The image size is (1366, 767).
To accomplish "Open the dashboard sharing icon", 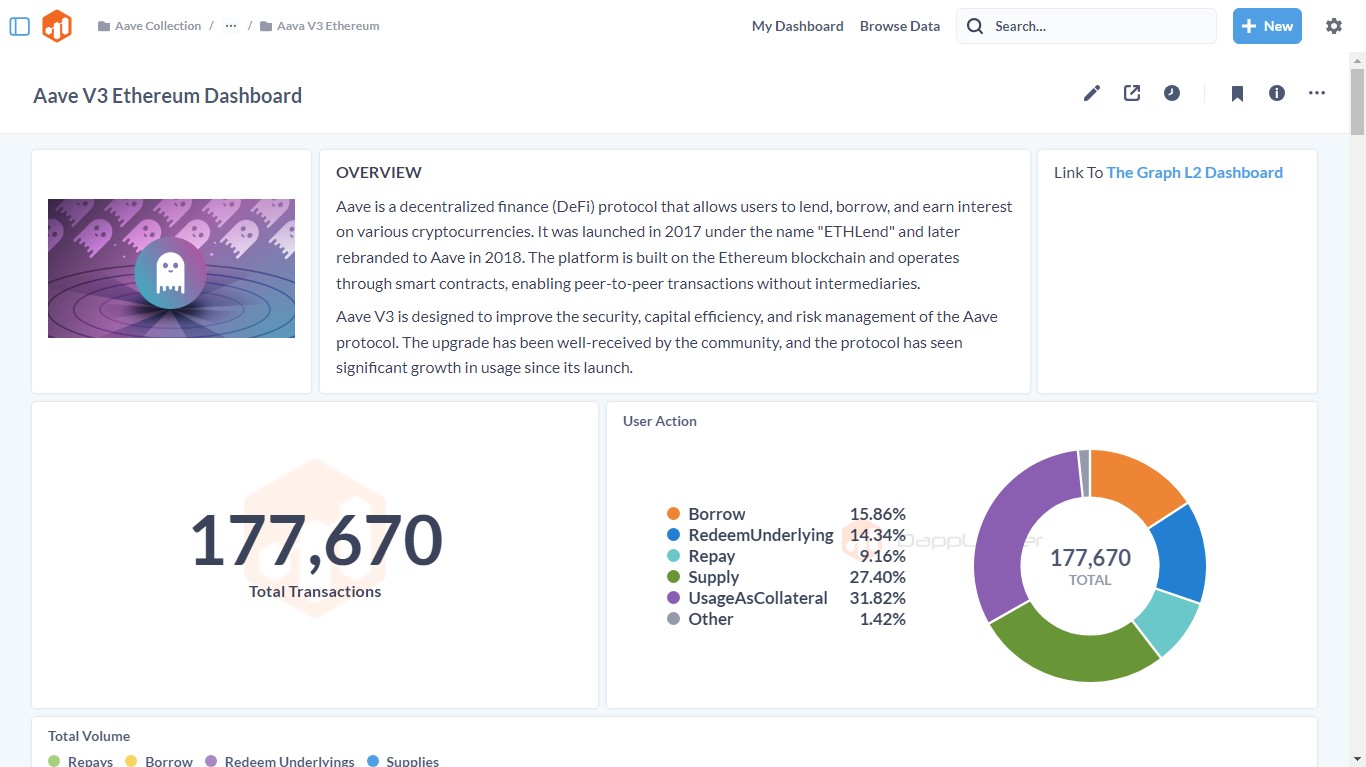I will pyautogui.click(x=1132, y=93).
